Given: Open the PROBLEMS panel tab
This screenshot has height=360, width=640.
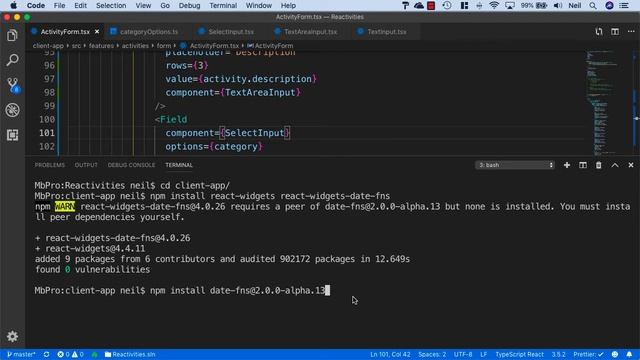Looking at the screenshot, I should coord(49,165).
